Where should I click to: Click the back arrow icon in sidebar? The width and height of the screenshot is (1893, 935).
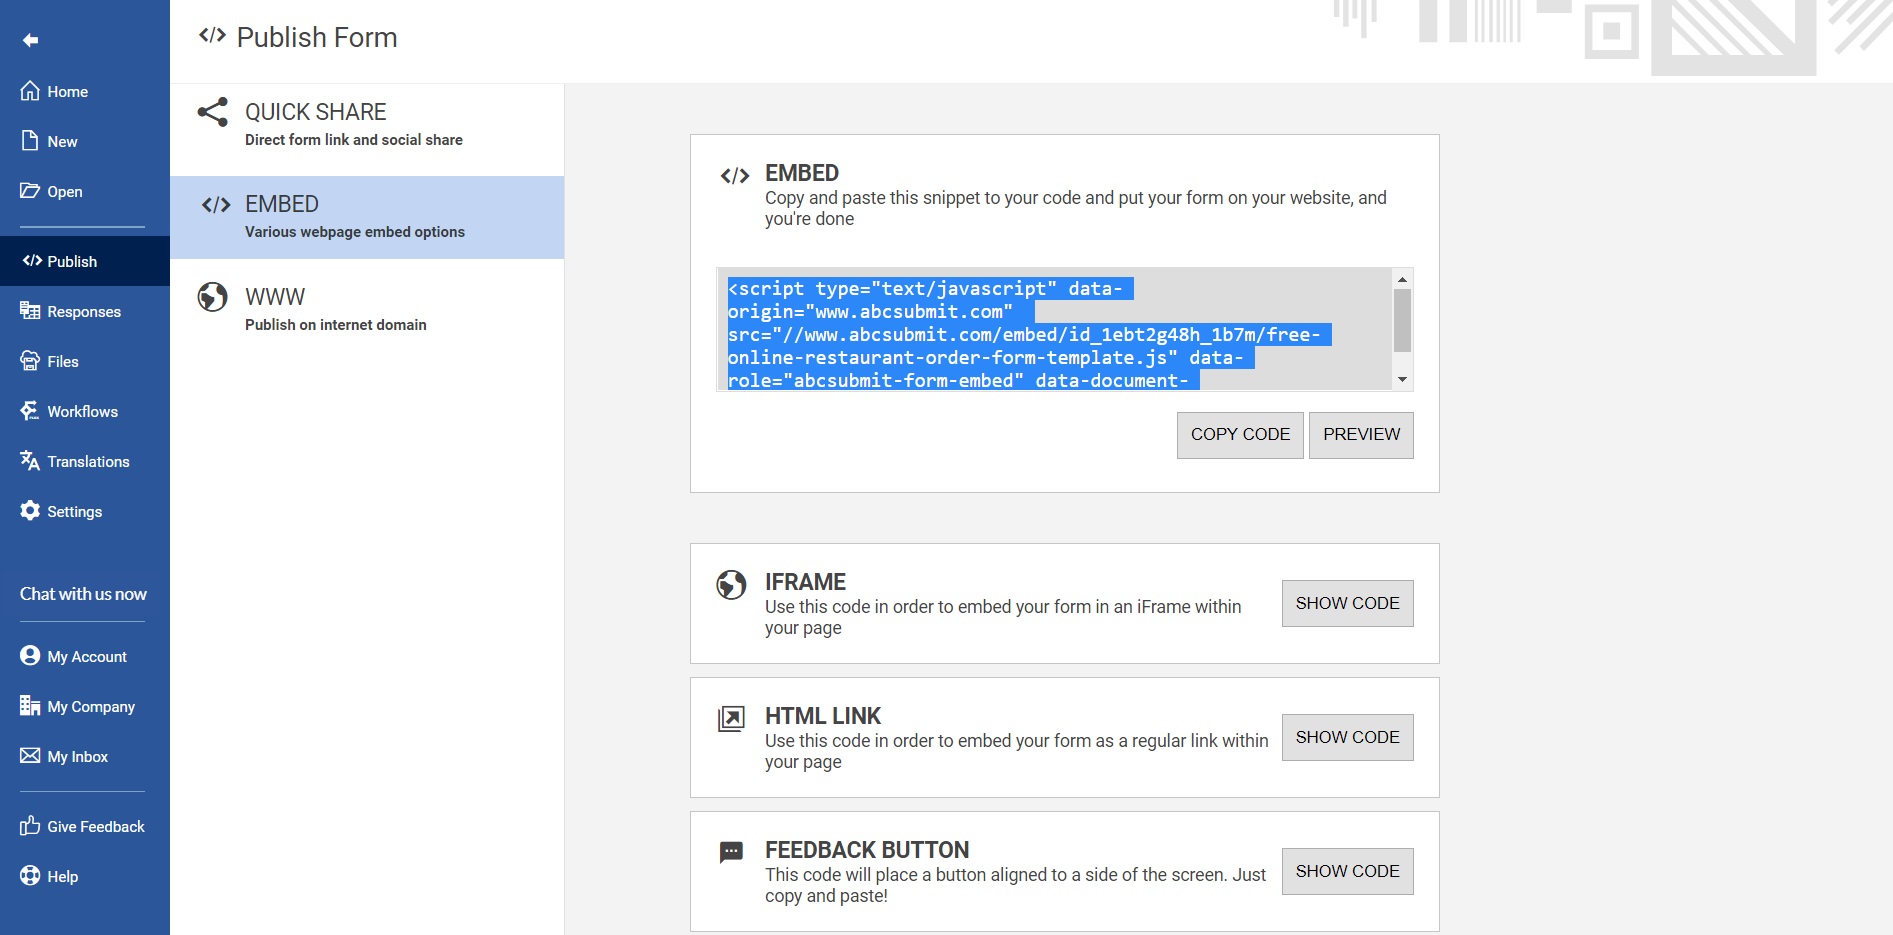coord(31,40)
